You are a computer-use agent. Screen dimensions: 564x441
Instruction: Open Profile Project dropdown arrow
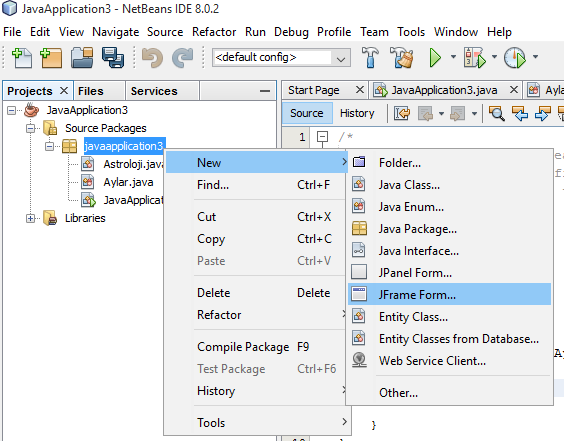click(x=535, y=57)
